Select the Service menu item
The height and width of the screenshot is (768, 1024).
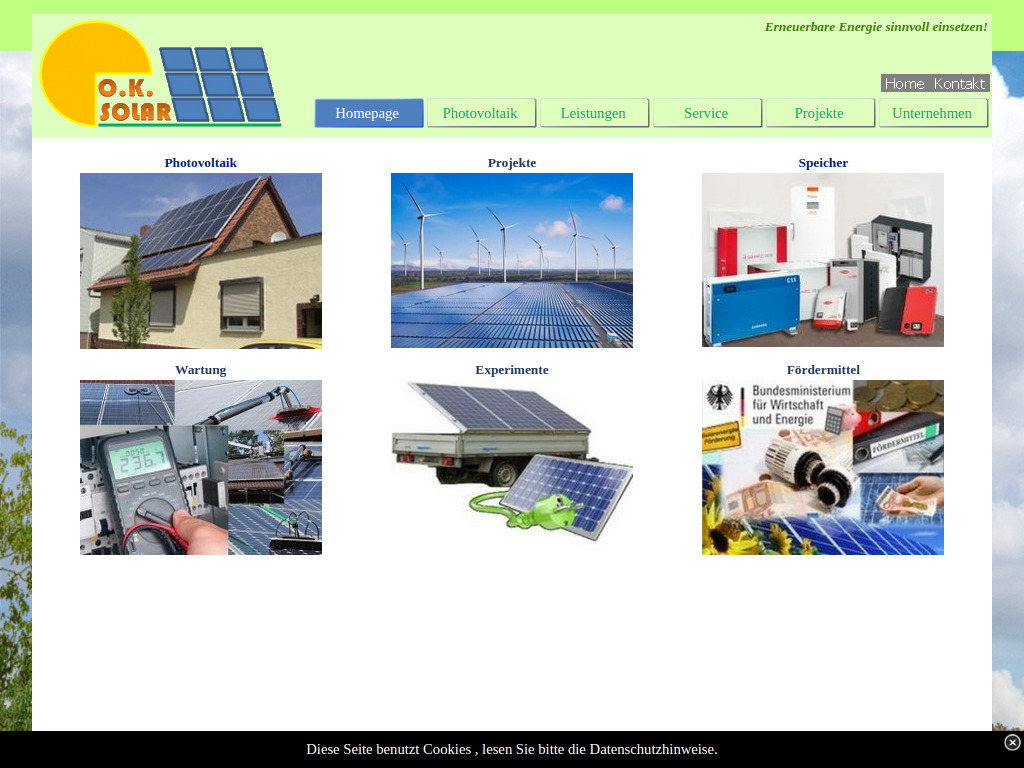[707, 113]
